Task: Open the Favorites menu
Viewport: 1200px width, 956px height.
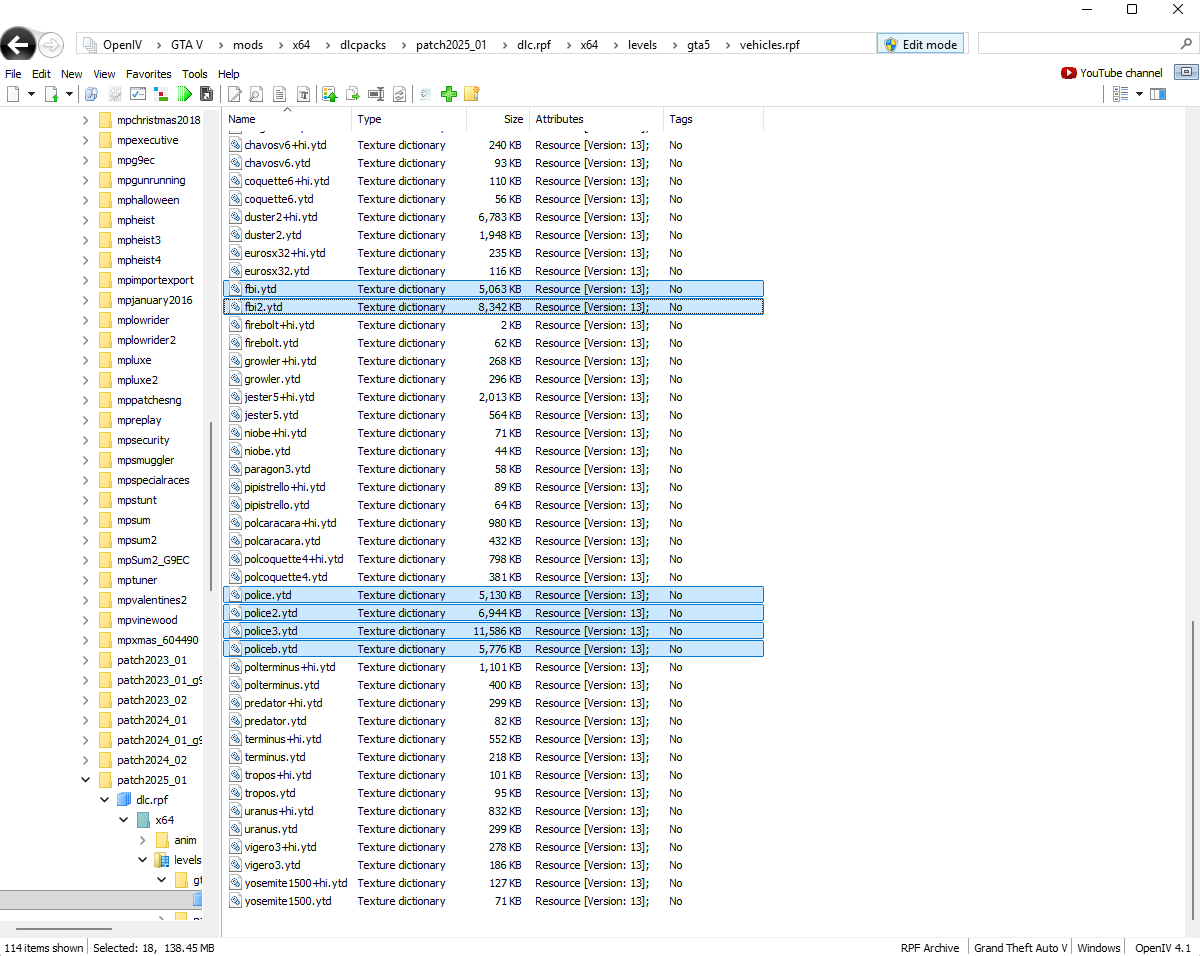Action: click(x=148, y=74)
